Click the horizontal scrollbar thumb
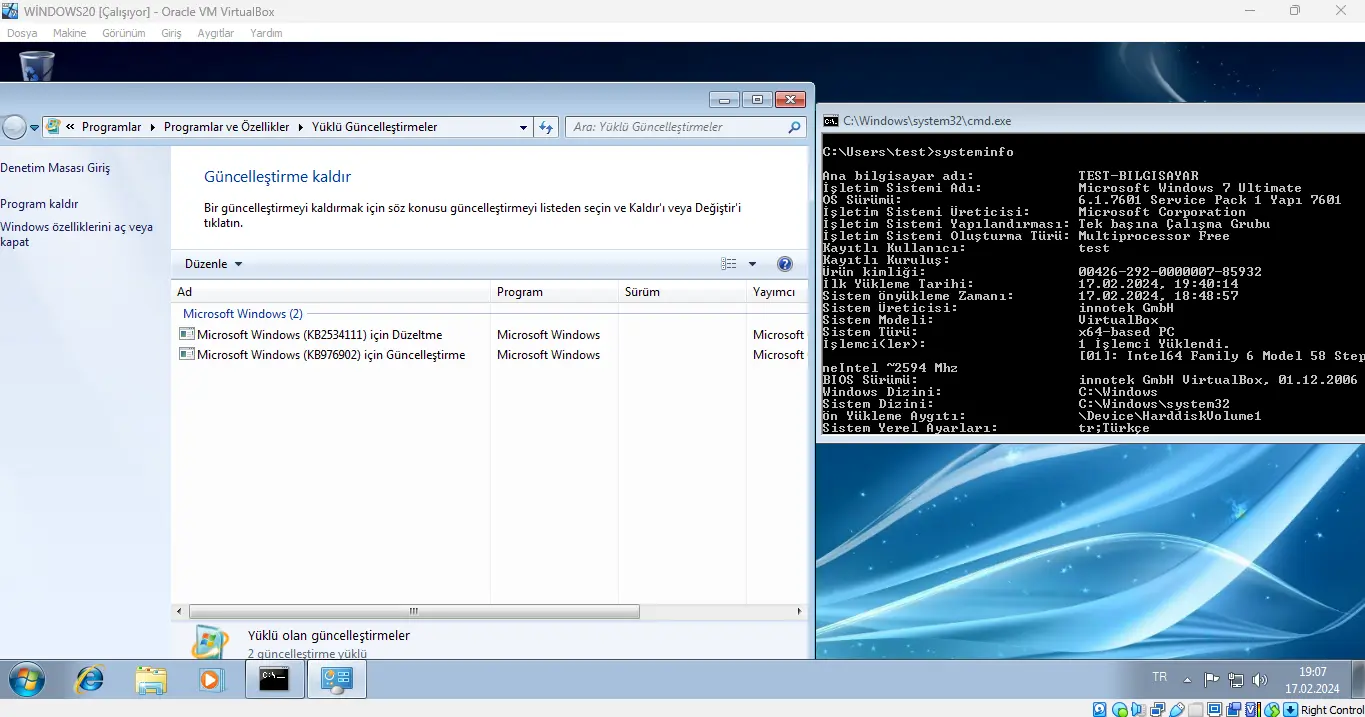 pos(413,611)
